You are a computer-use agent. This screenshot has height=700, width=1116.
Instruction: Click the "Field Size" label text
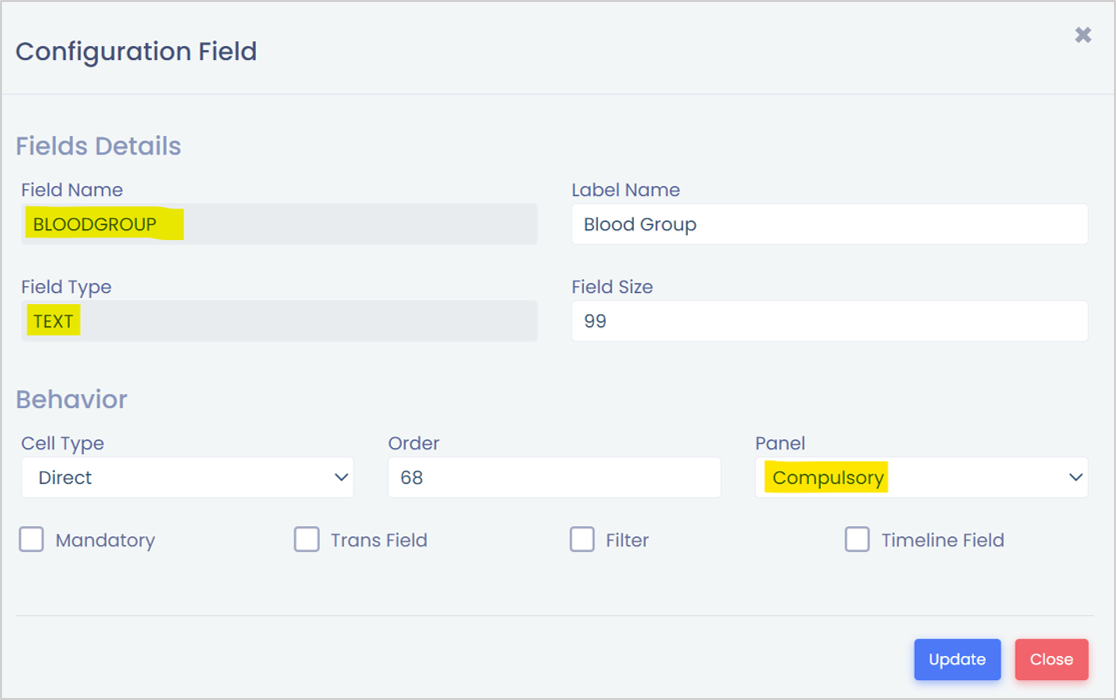[x=612, y=287]
